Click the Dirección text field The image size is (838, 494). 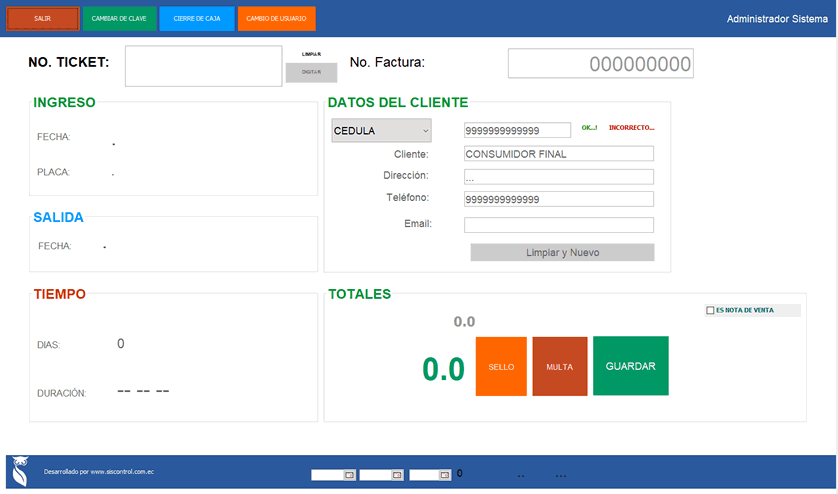558,177
